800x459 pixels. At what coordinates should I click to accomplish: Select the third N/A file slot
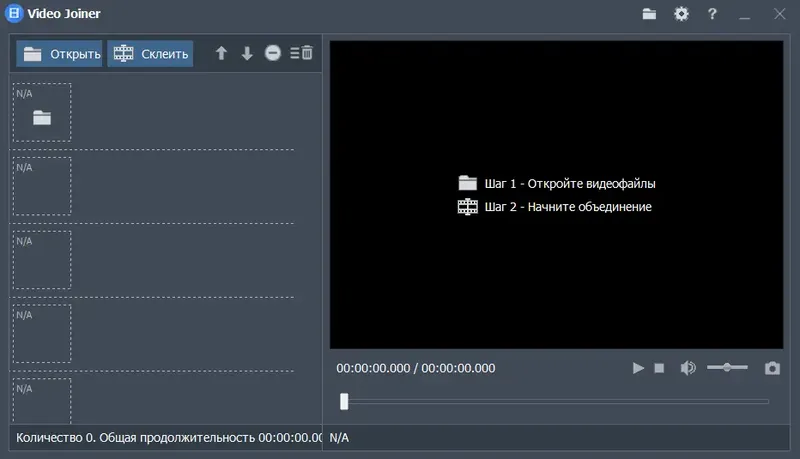[x=42, y=260]
